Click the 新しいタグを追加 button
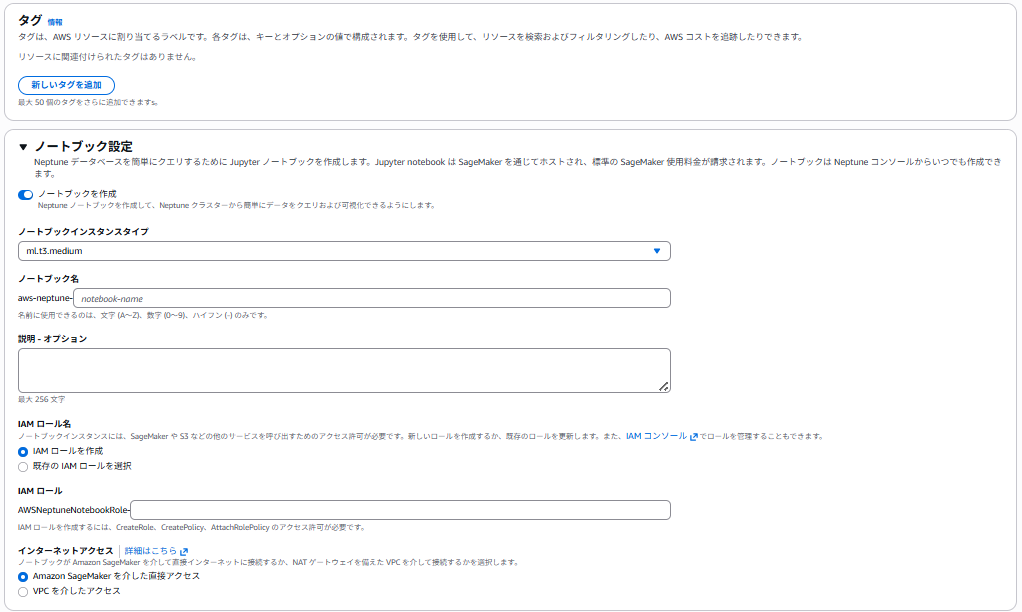This screenshot has height=612, width=1022. pyautogui.click(x=66, y=85)
